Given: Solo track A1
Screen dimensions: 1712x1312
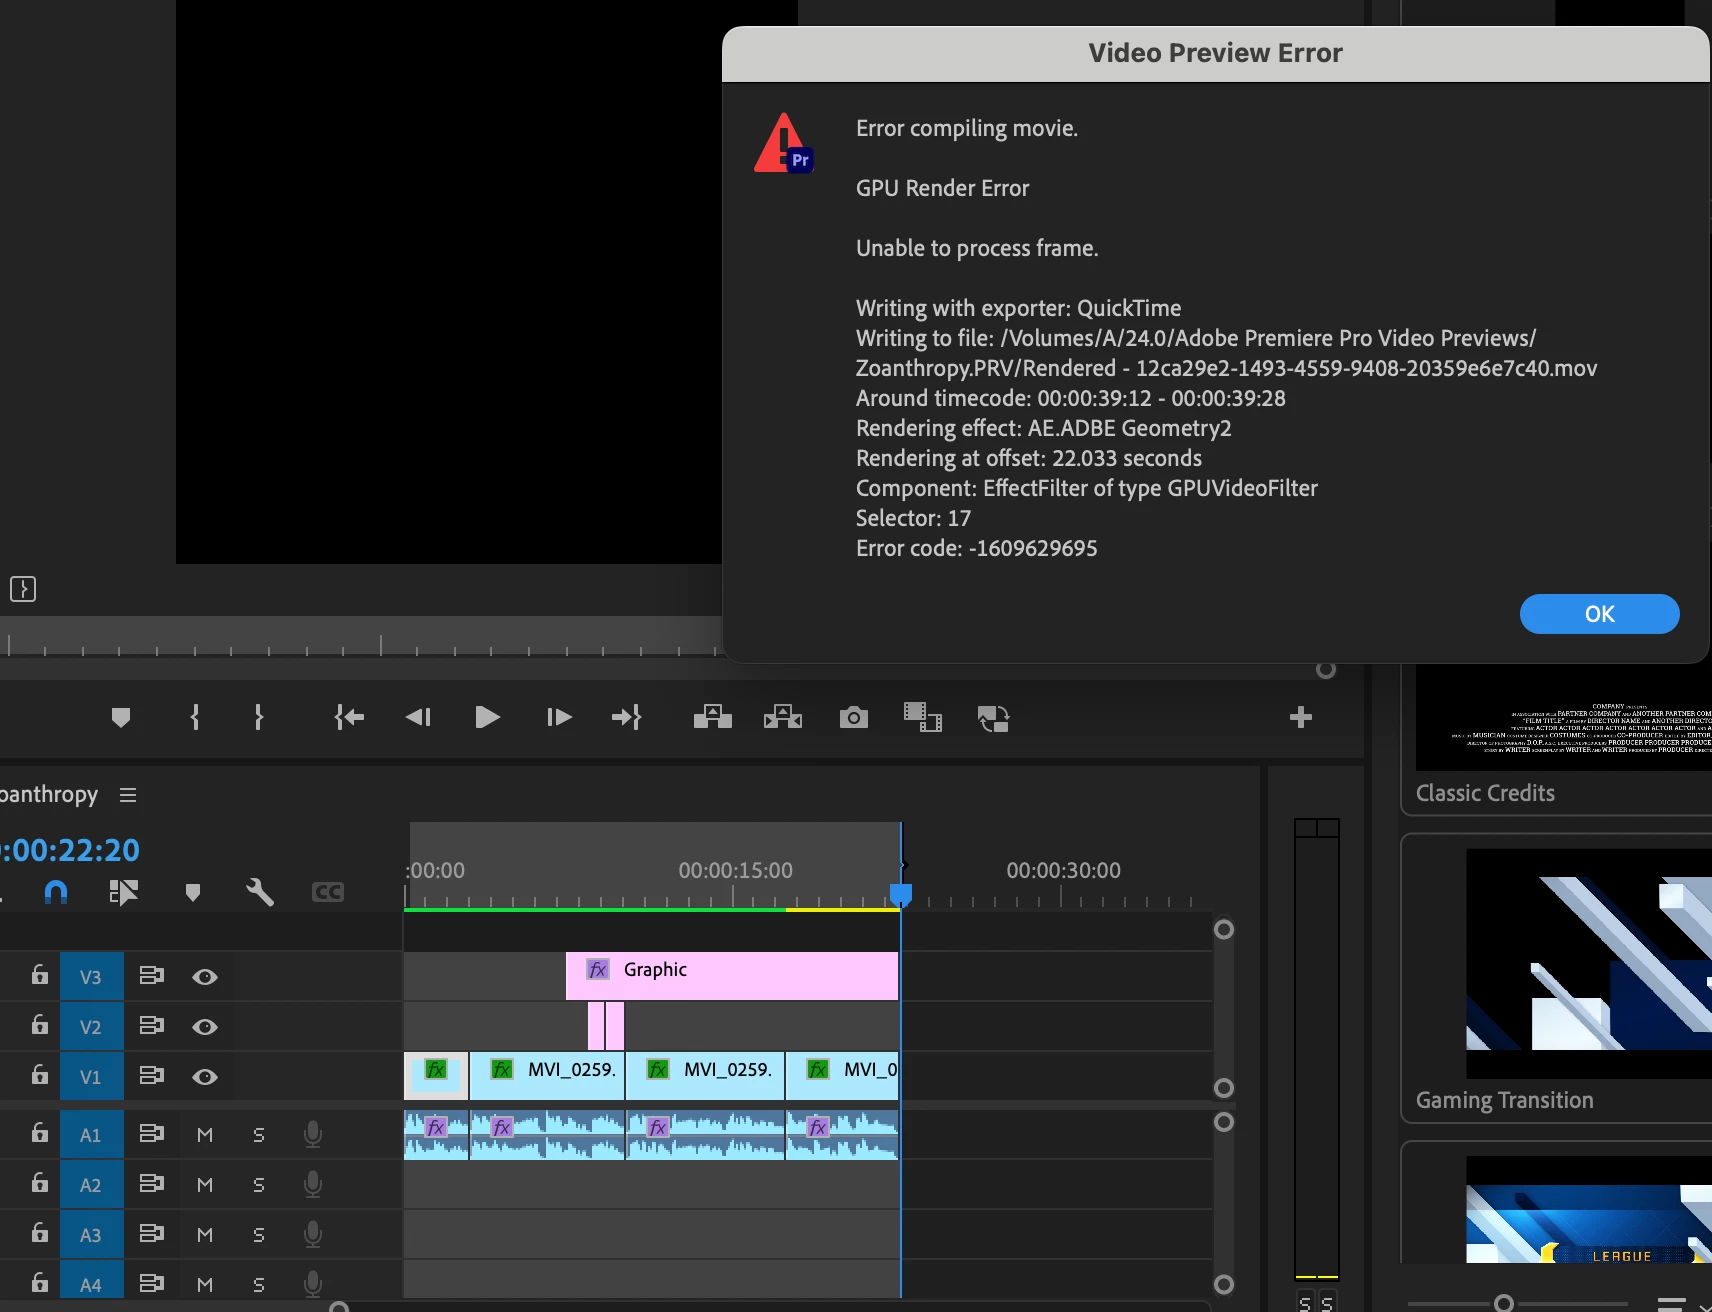Looking at the screenshot, I should [x=259, y=1135].
